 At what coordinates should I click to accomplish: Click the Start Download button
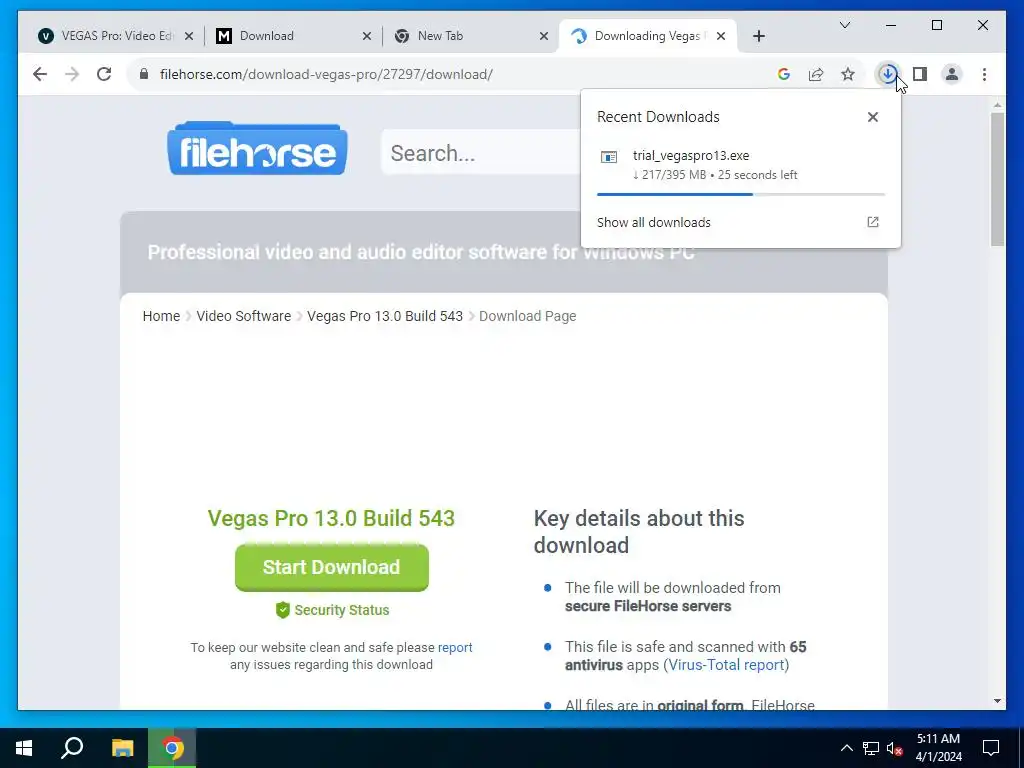point(332,568)
